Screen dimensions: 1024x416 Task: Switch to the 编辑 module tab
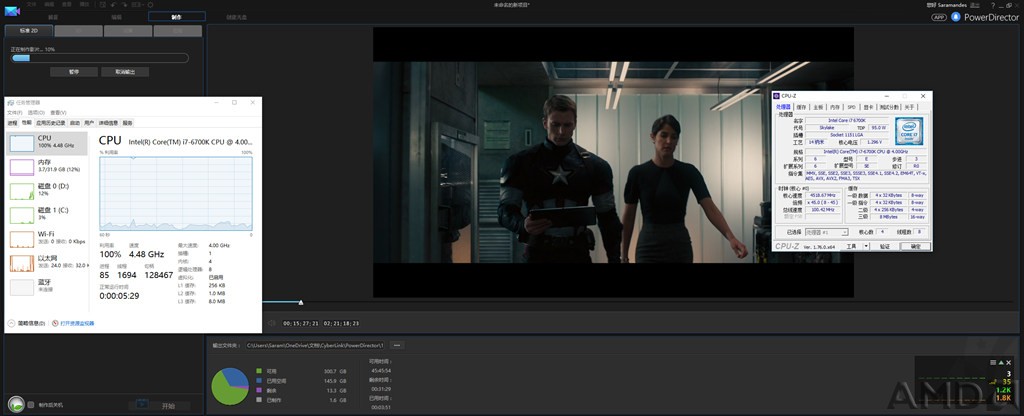[116, 17]
